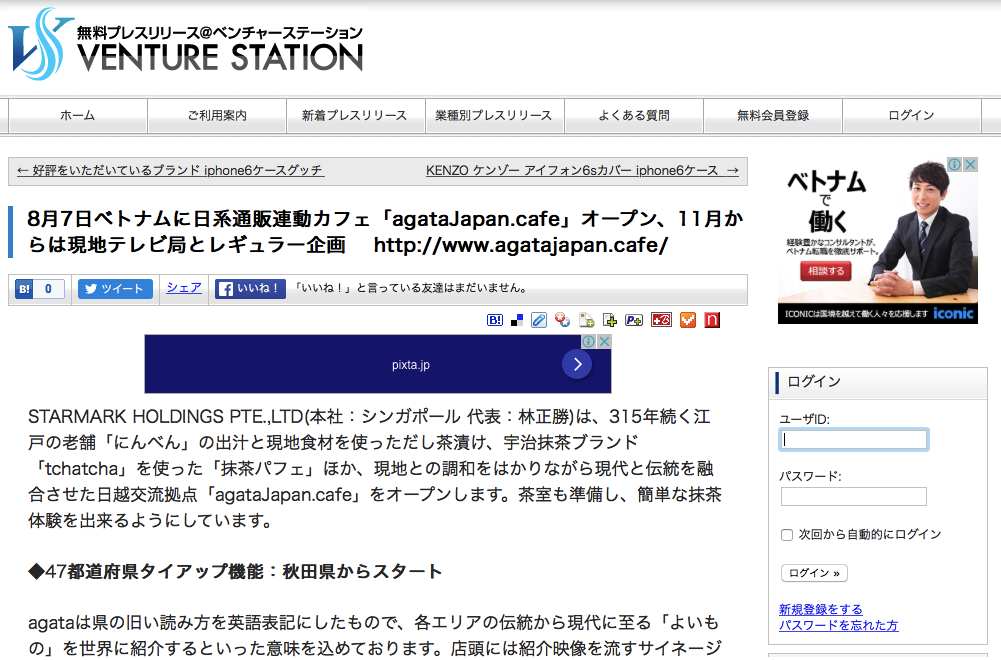Click the heading ◆47都道府県タイアップ機能：秋田県からスタート
1001x660 pixels.
tap(235, 571)
